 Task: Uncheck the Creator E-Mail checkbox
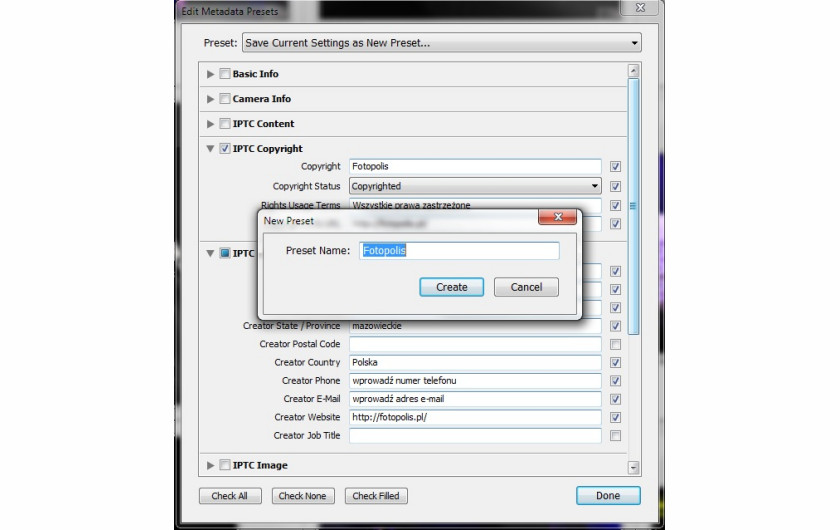(616, 399)
